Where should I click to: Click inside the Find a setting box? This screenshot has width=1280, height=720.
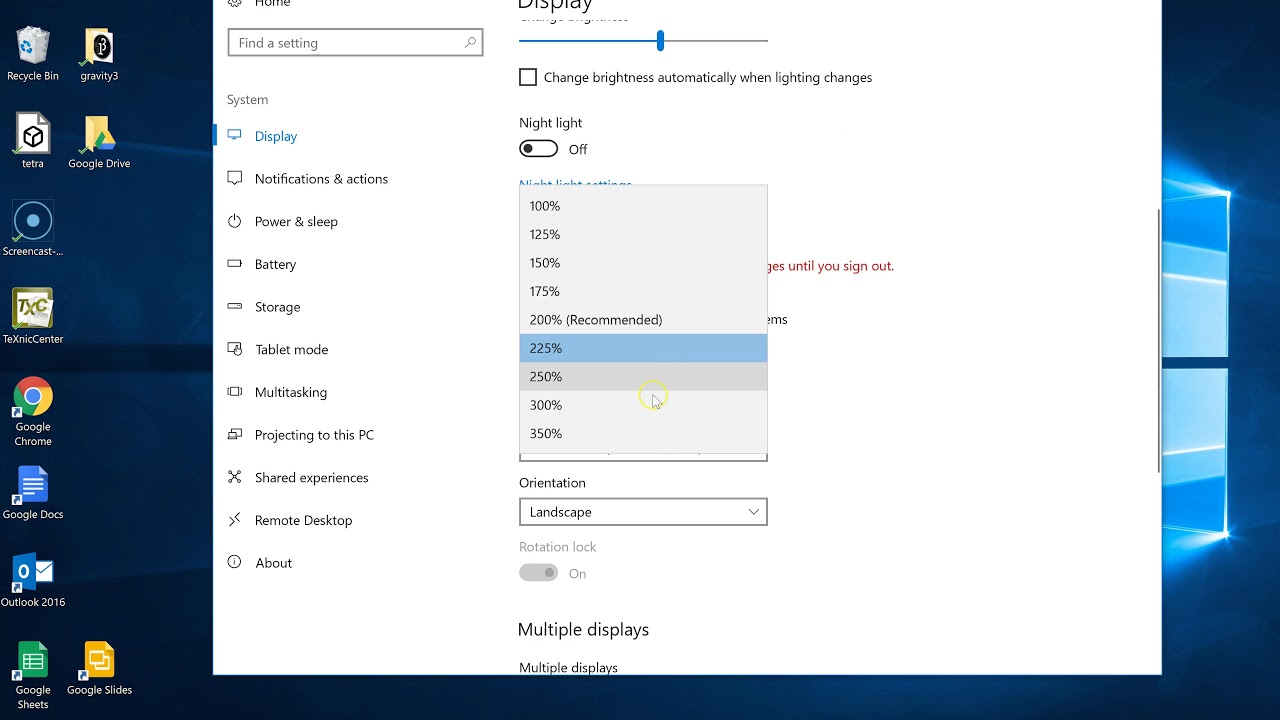355,43
